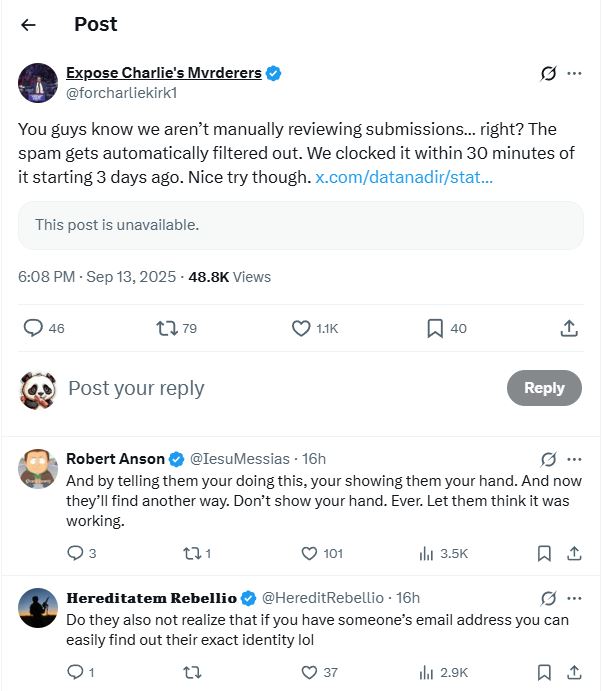View analytics on Robert Anson's reply (3.5K)

pos(427,553)
